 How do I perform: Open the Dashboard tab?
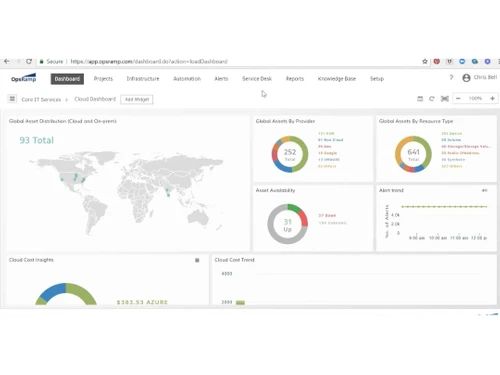tap(67, 79)
